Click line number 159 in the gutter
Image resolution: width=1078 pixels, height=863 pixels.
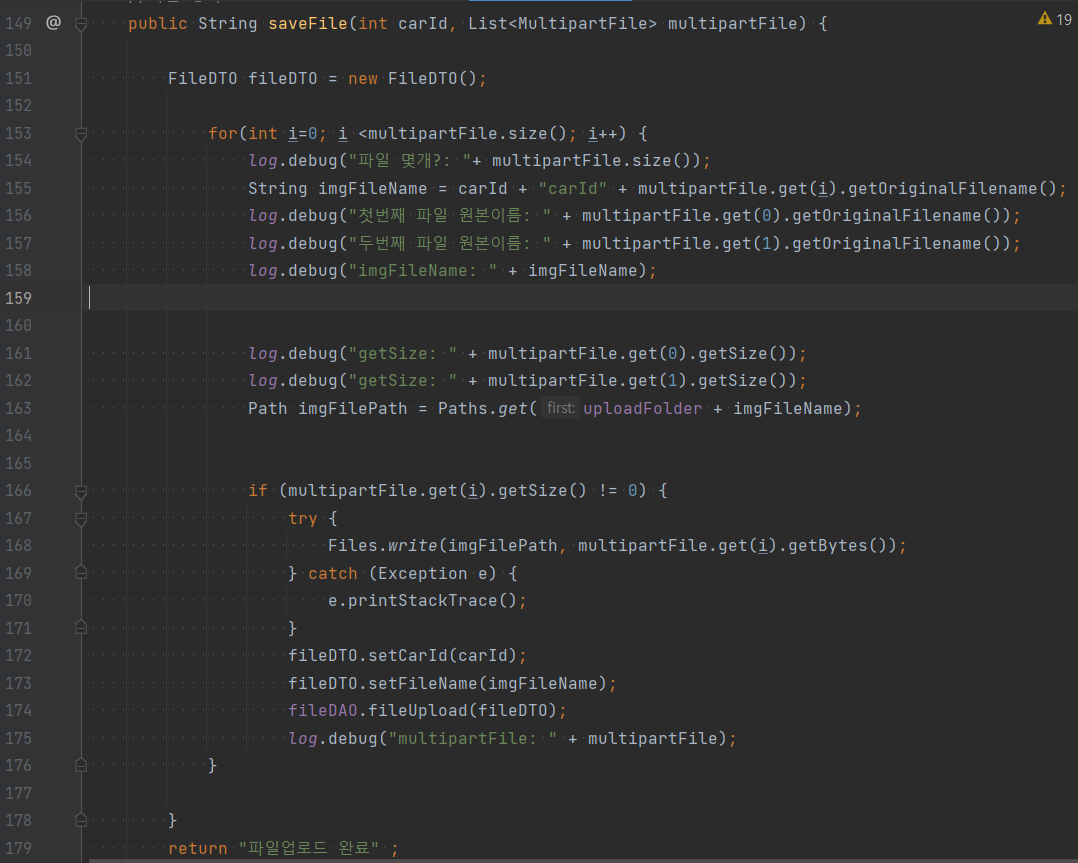[x=19, y=298]
